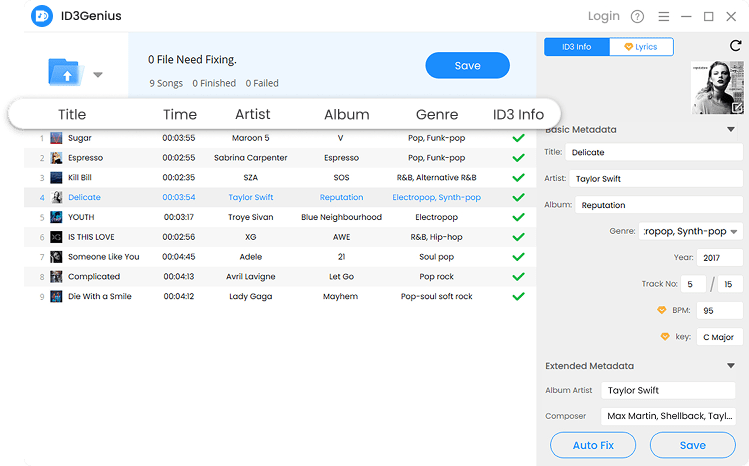Edit the Album field containing Reputation
Image resolution: width=749 pixels, height=466 pixels.
click(x=659, y=205)
